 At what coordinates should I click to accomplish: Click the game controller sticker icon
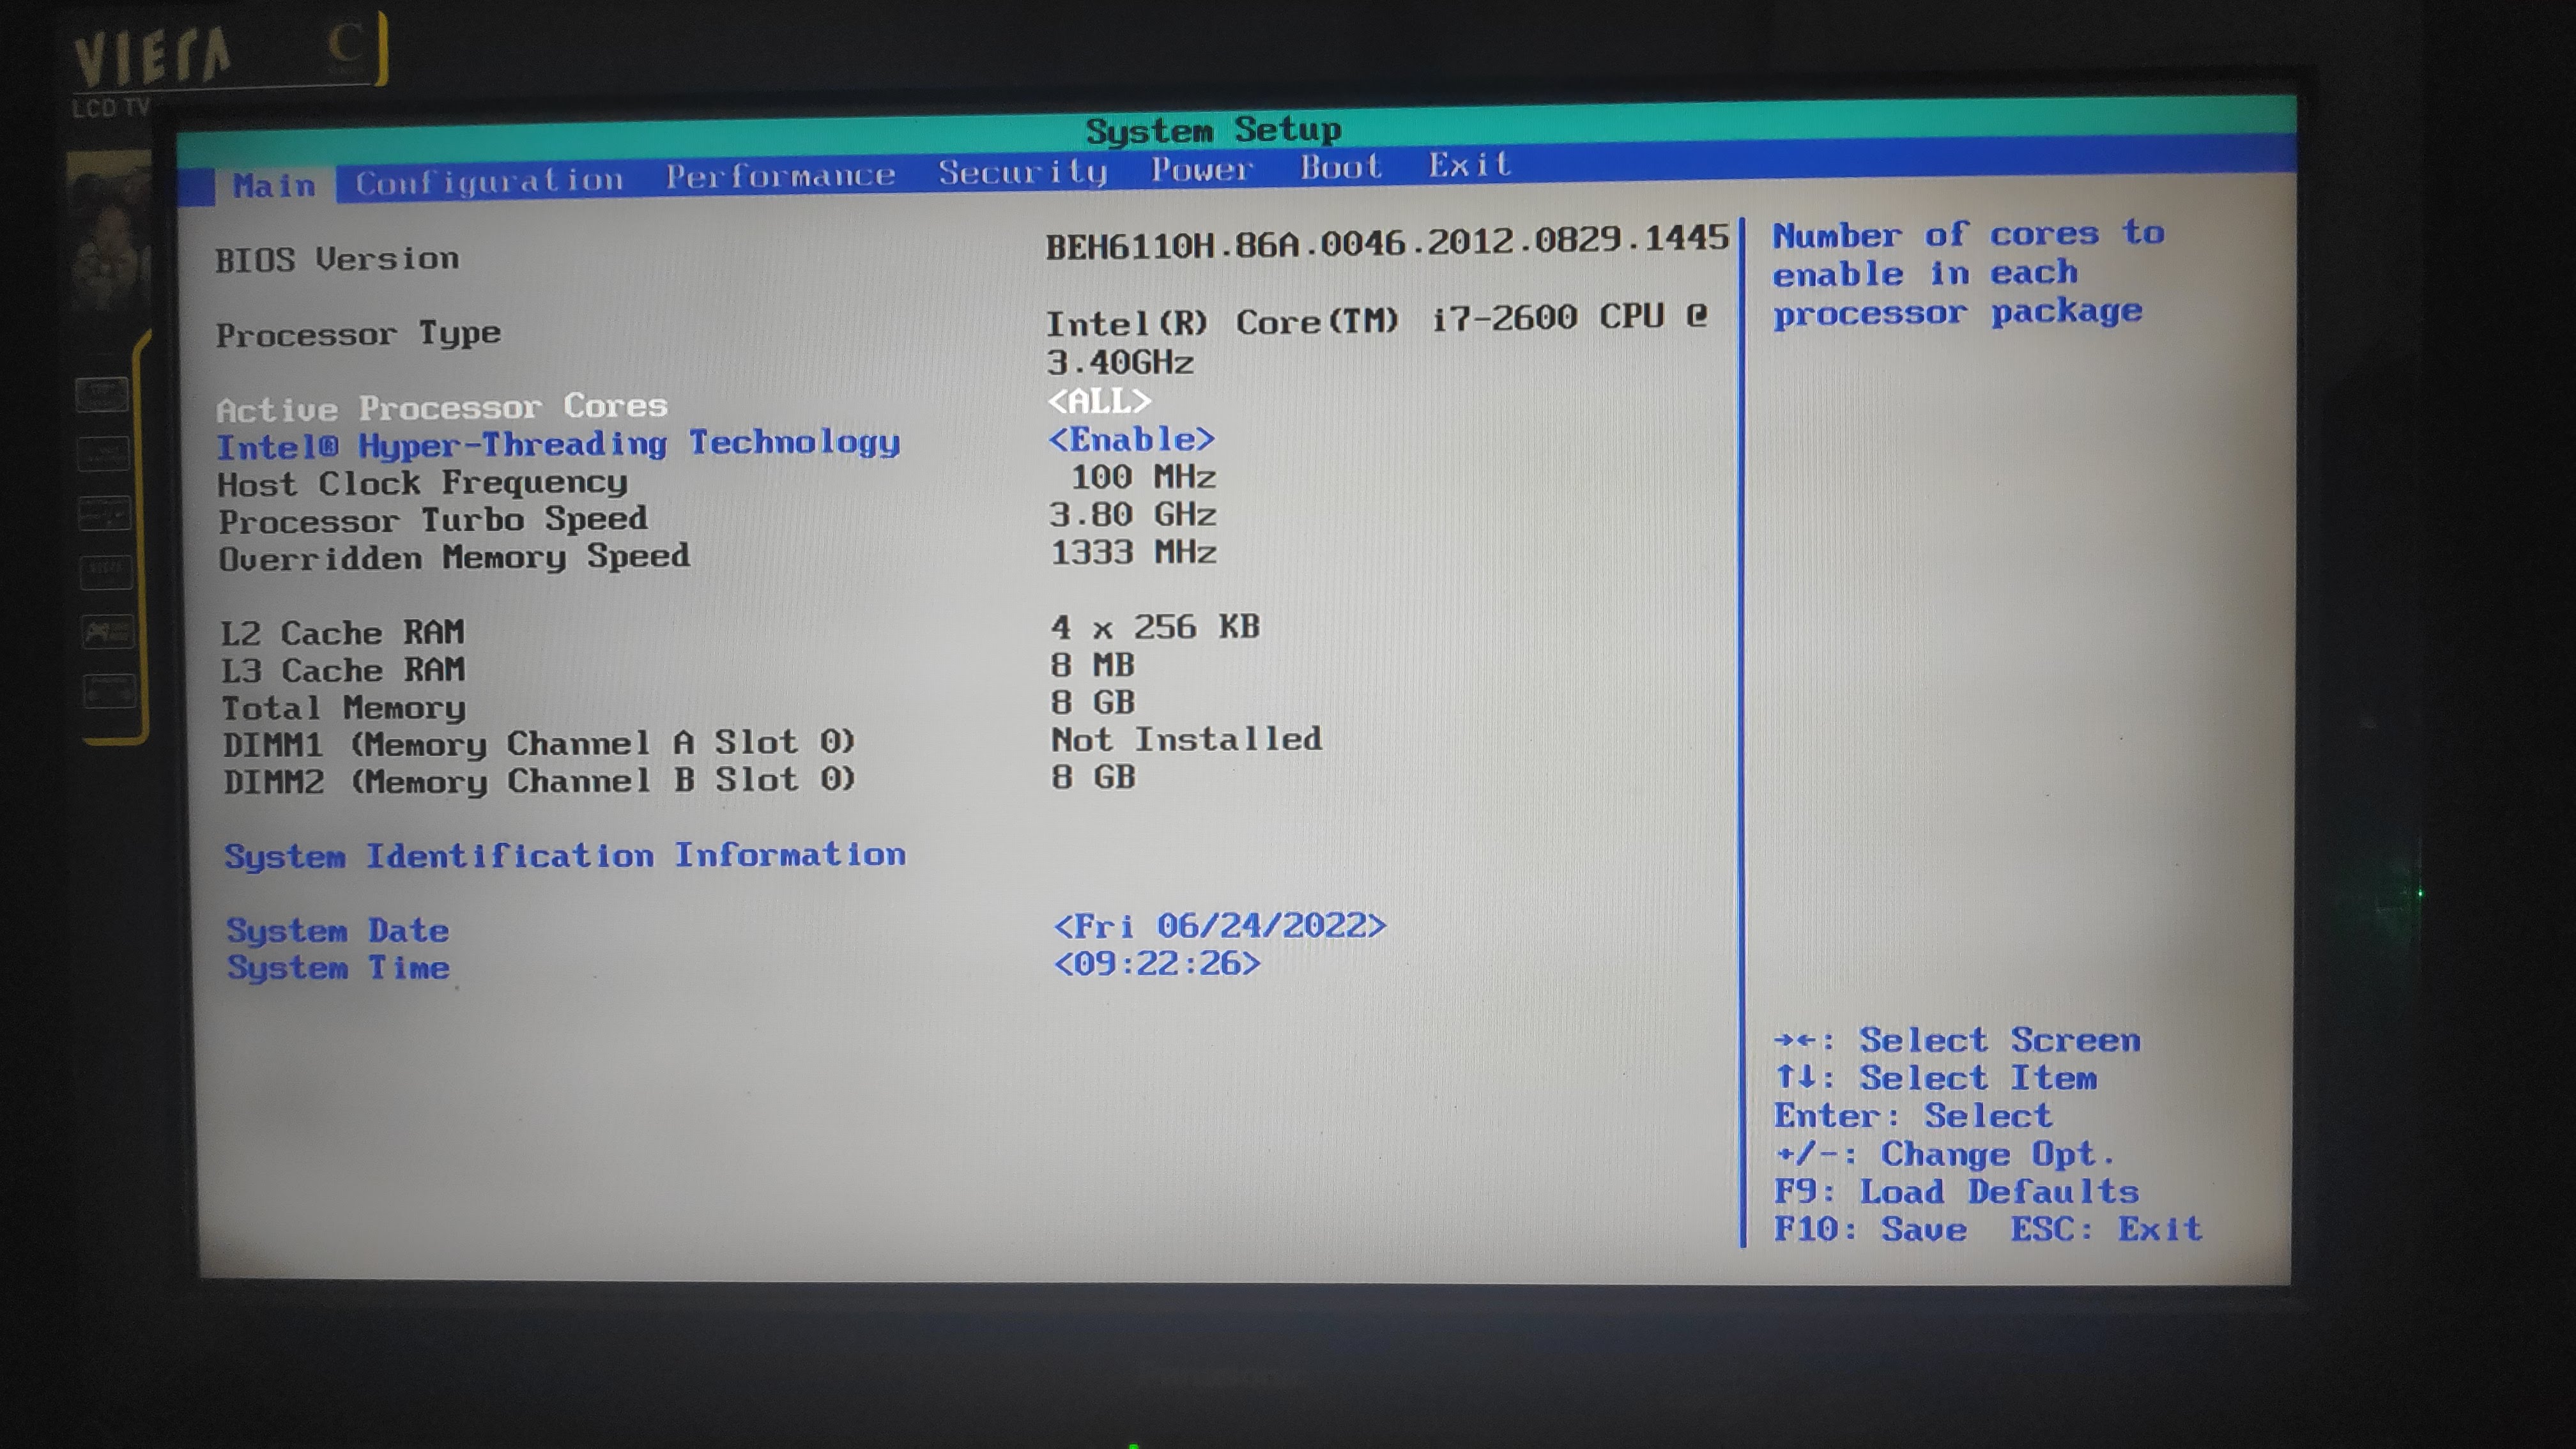pos(107,632)
